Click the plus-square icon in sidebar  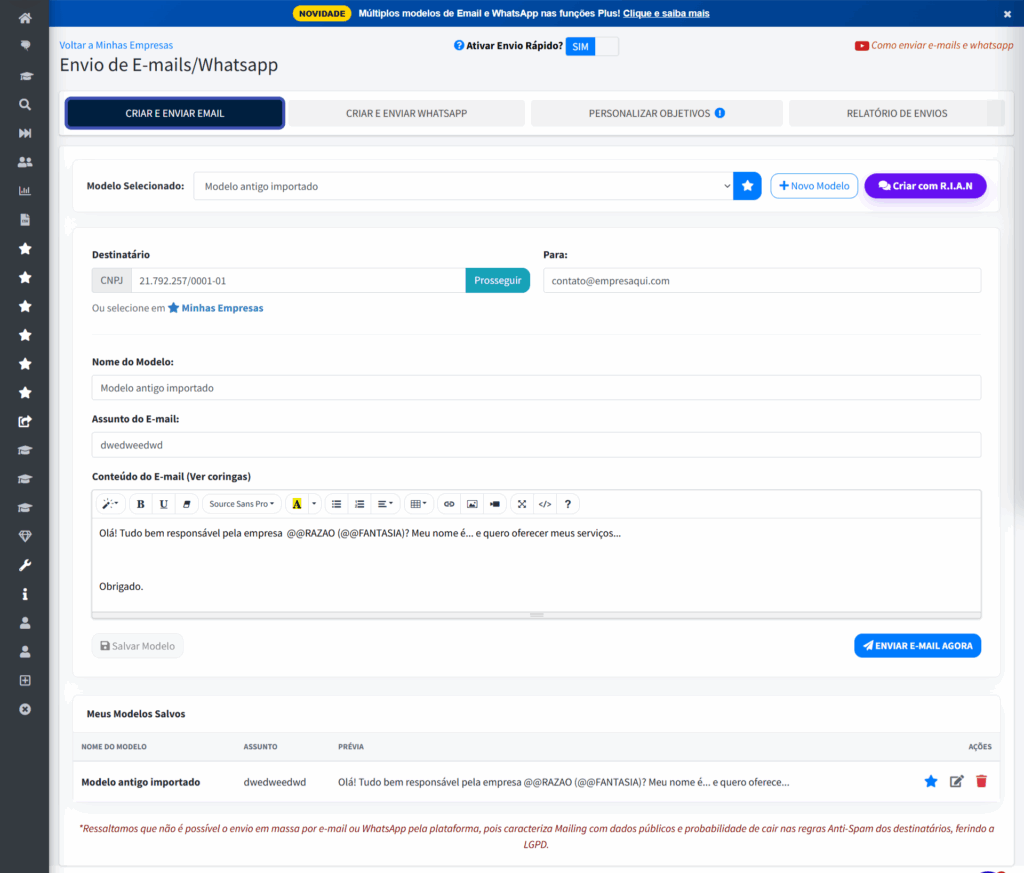tap(25, 680)
